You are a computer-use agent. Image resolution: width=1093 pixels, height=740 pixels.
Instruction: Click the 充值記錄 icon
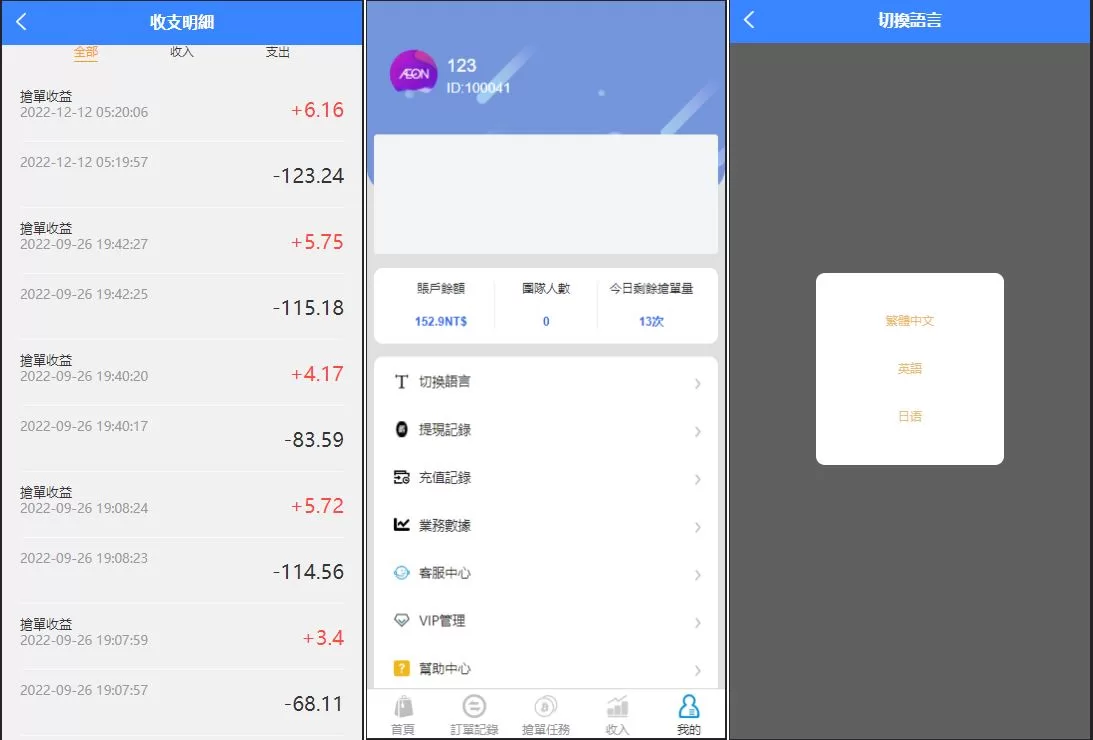402,477
